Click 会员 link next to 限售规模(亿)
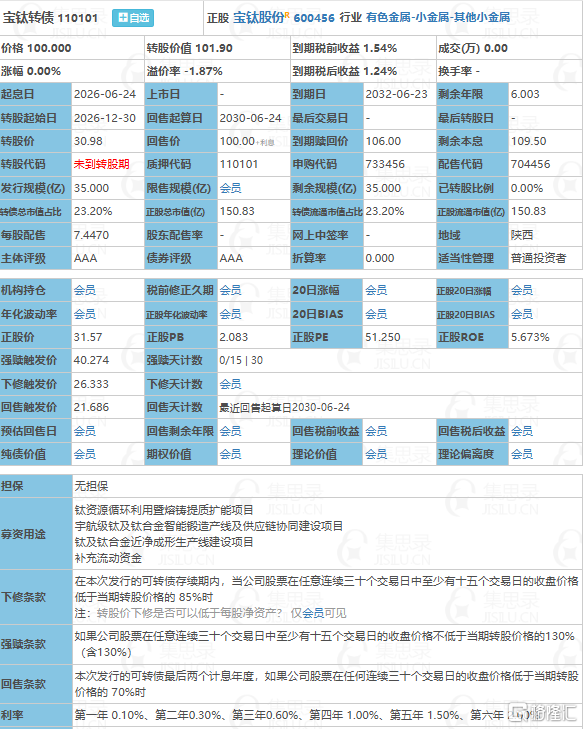 [x=230, y=188]
